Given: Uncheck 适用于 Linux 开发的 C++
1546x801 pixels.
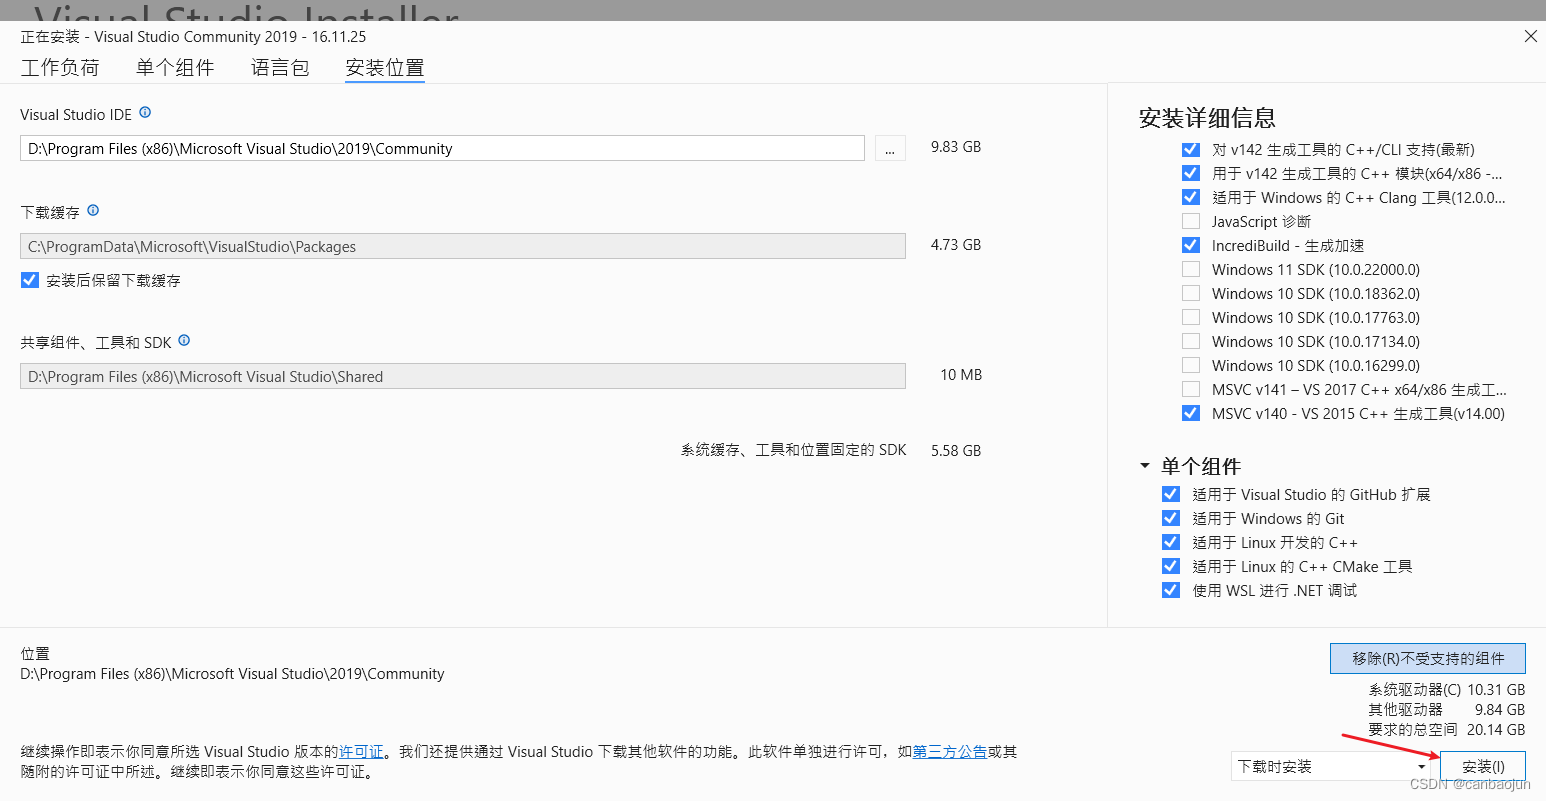Looking at the screenshot, I should 1171,542.
